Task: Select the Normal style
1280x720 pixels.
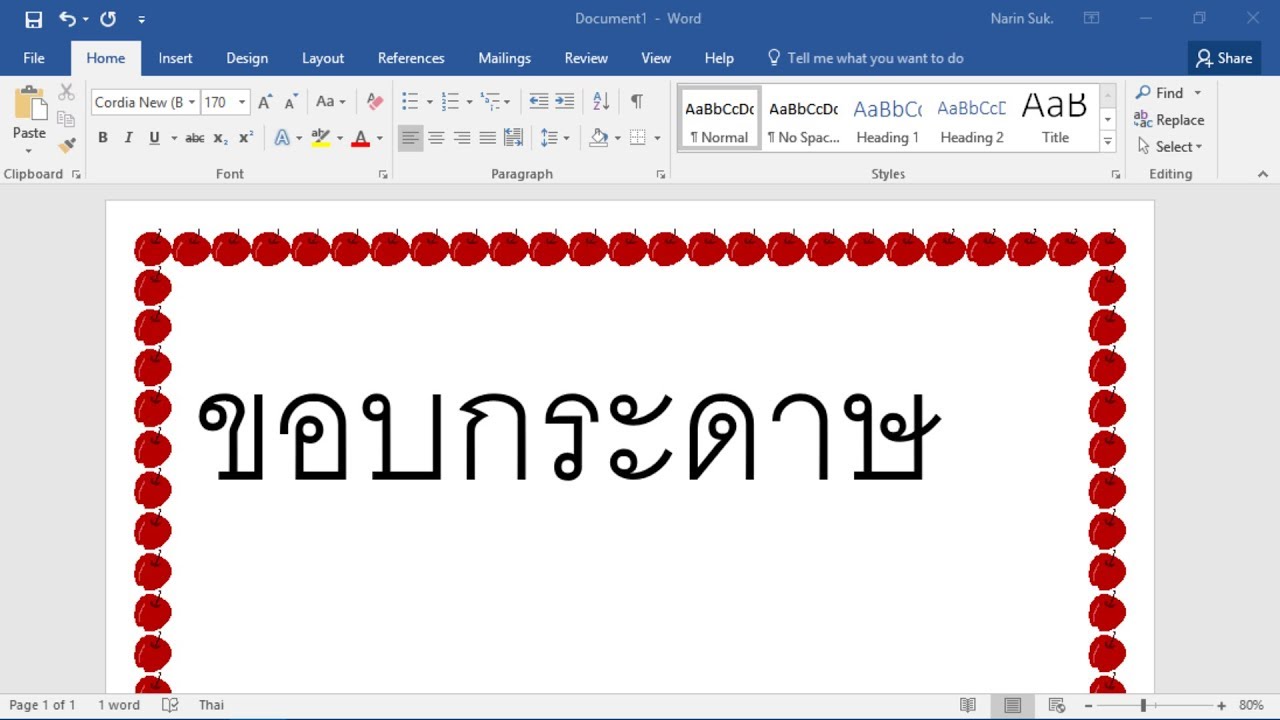Action: point(719,119)
